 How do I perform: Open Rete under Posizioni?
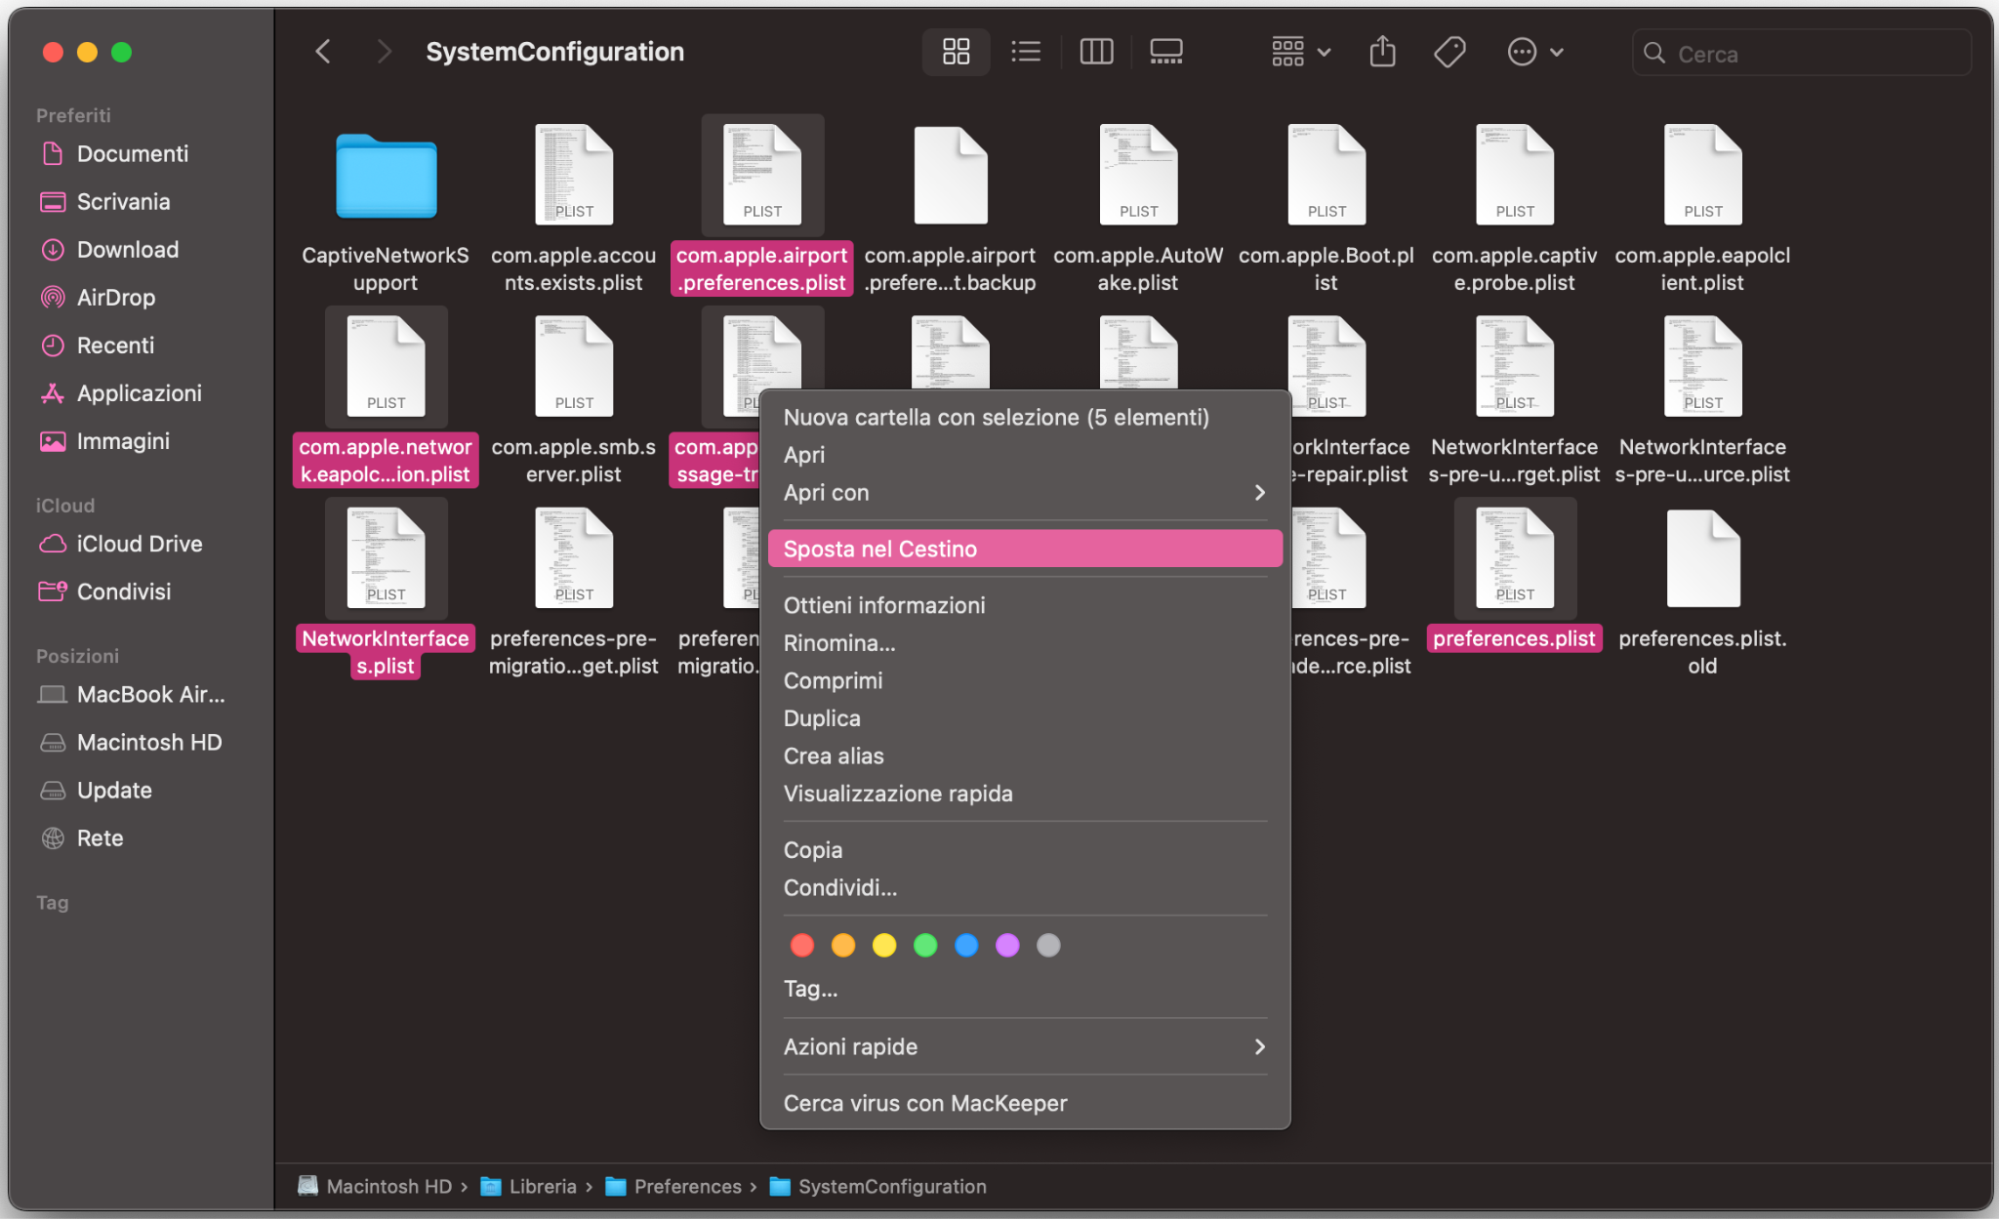tap(99, 838)
